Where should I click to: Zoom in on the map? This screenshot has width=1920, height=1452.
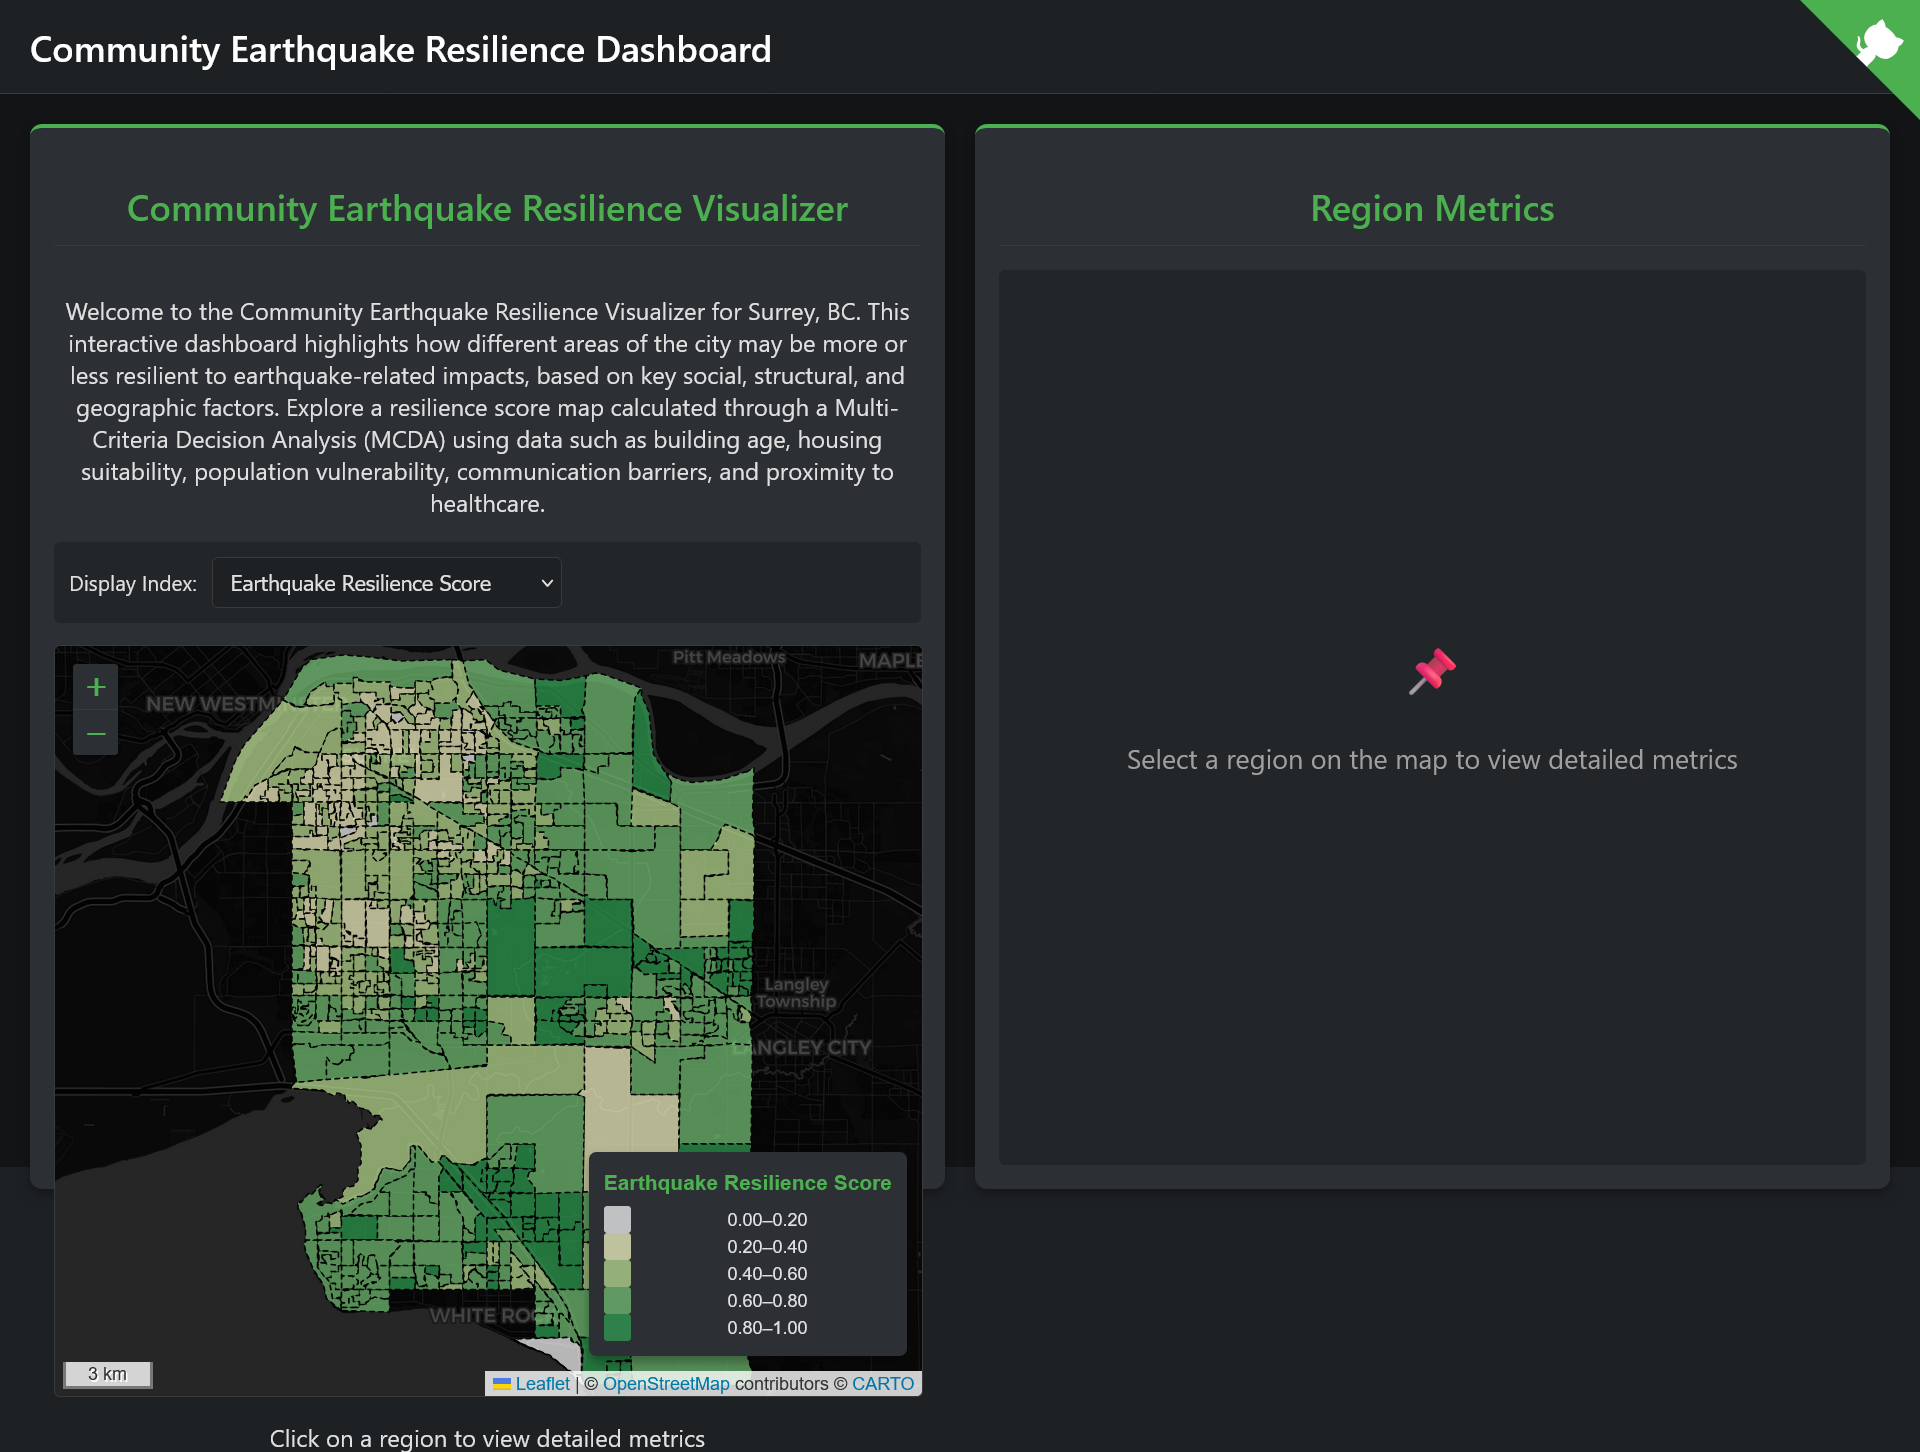tap(96, 687)
